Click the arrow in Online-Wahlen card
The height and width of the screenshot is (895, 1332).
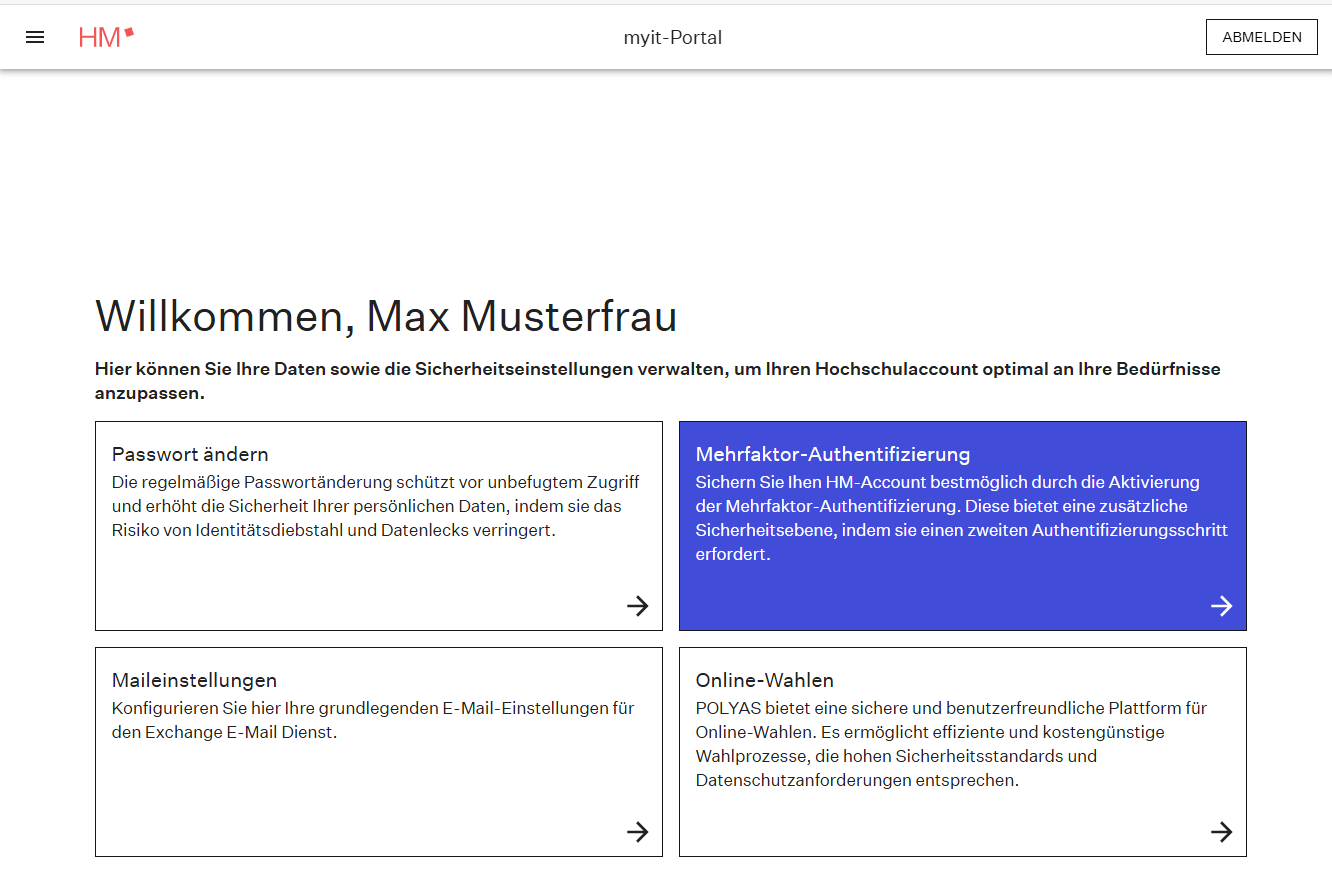(x=1221, y=832)
